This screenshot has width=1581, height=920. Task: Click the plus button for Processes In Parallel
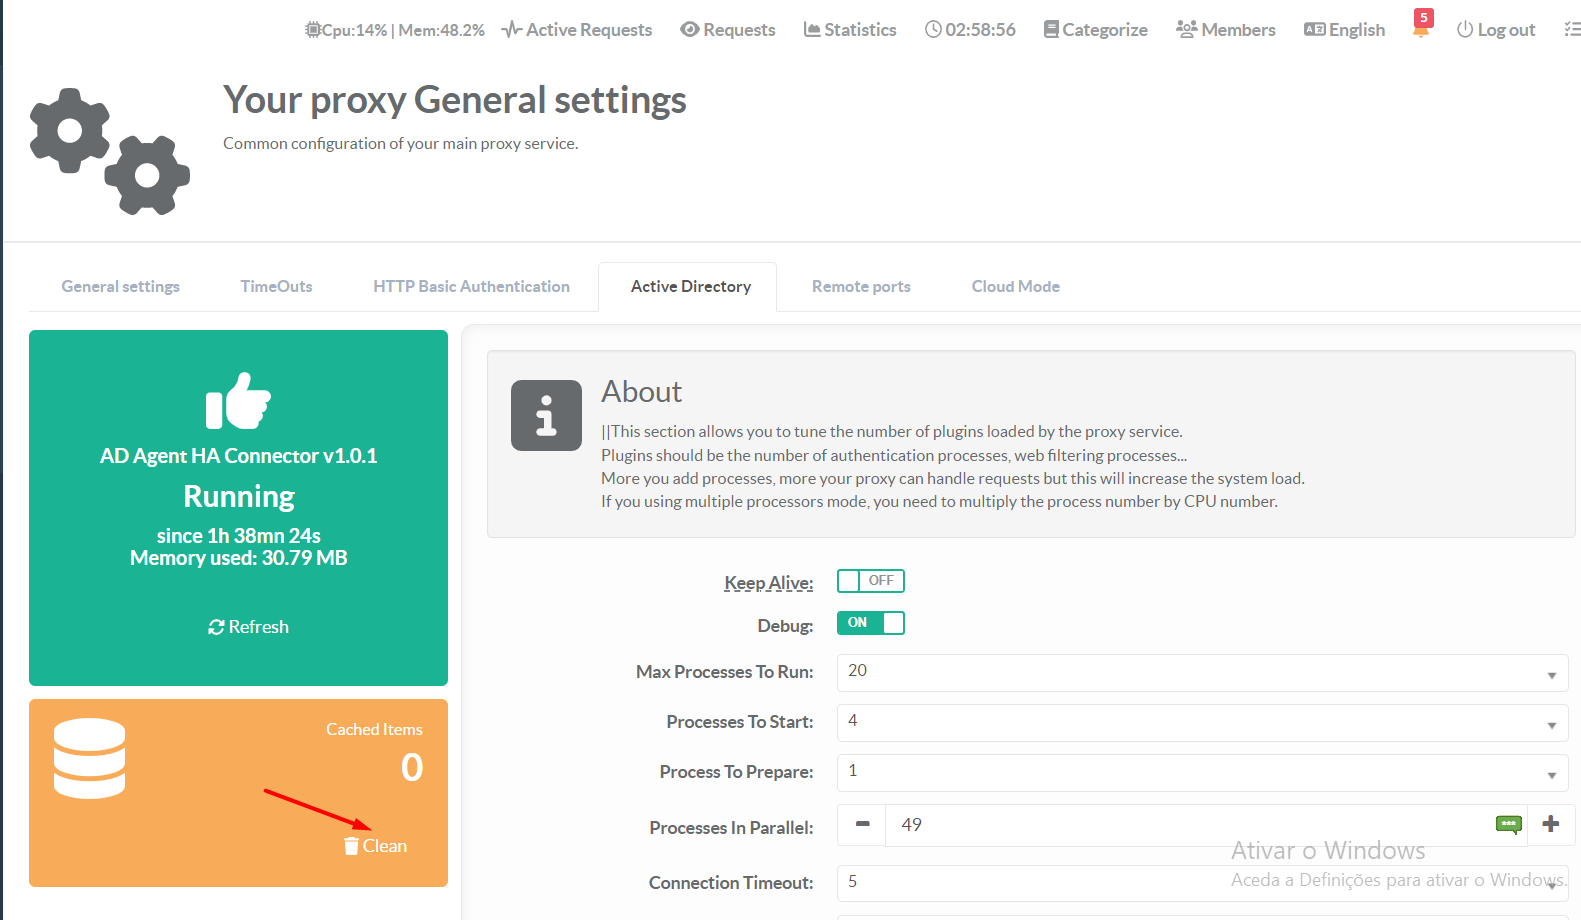pyautogui.click(x=1550, y=825)
